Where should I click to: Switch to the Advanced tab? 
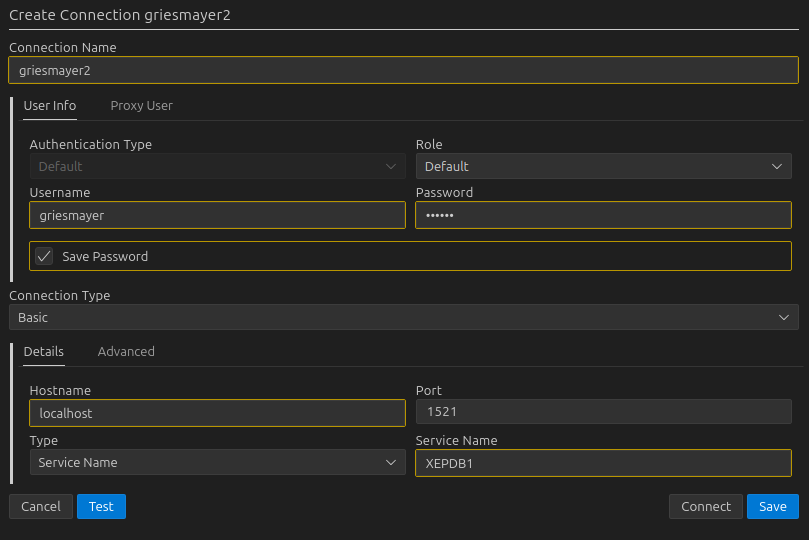pyautogui.click(x=126, y=351)
